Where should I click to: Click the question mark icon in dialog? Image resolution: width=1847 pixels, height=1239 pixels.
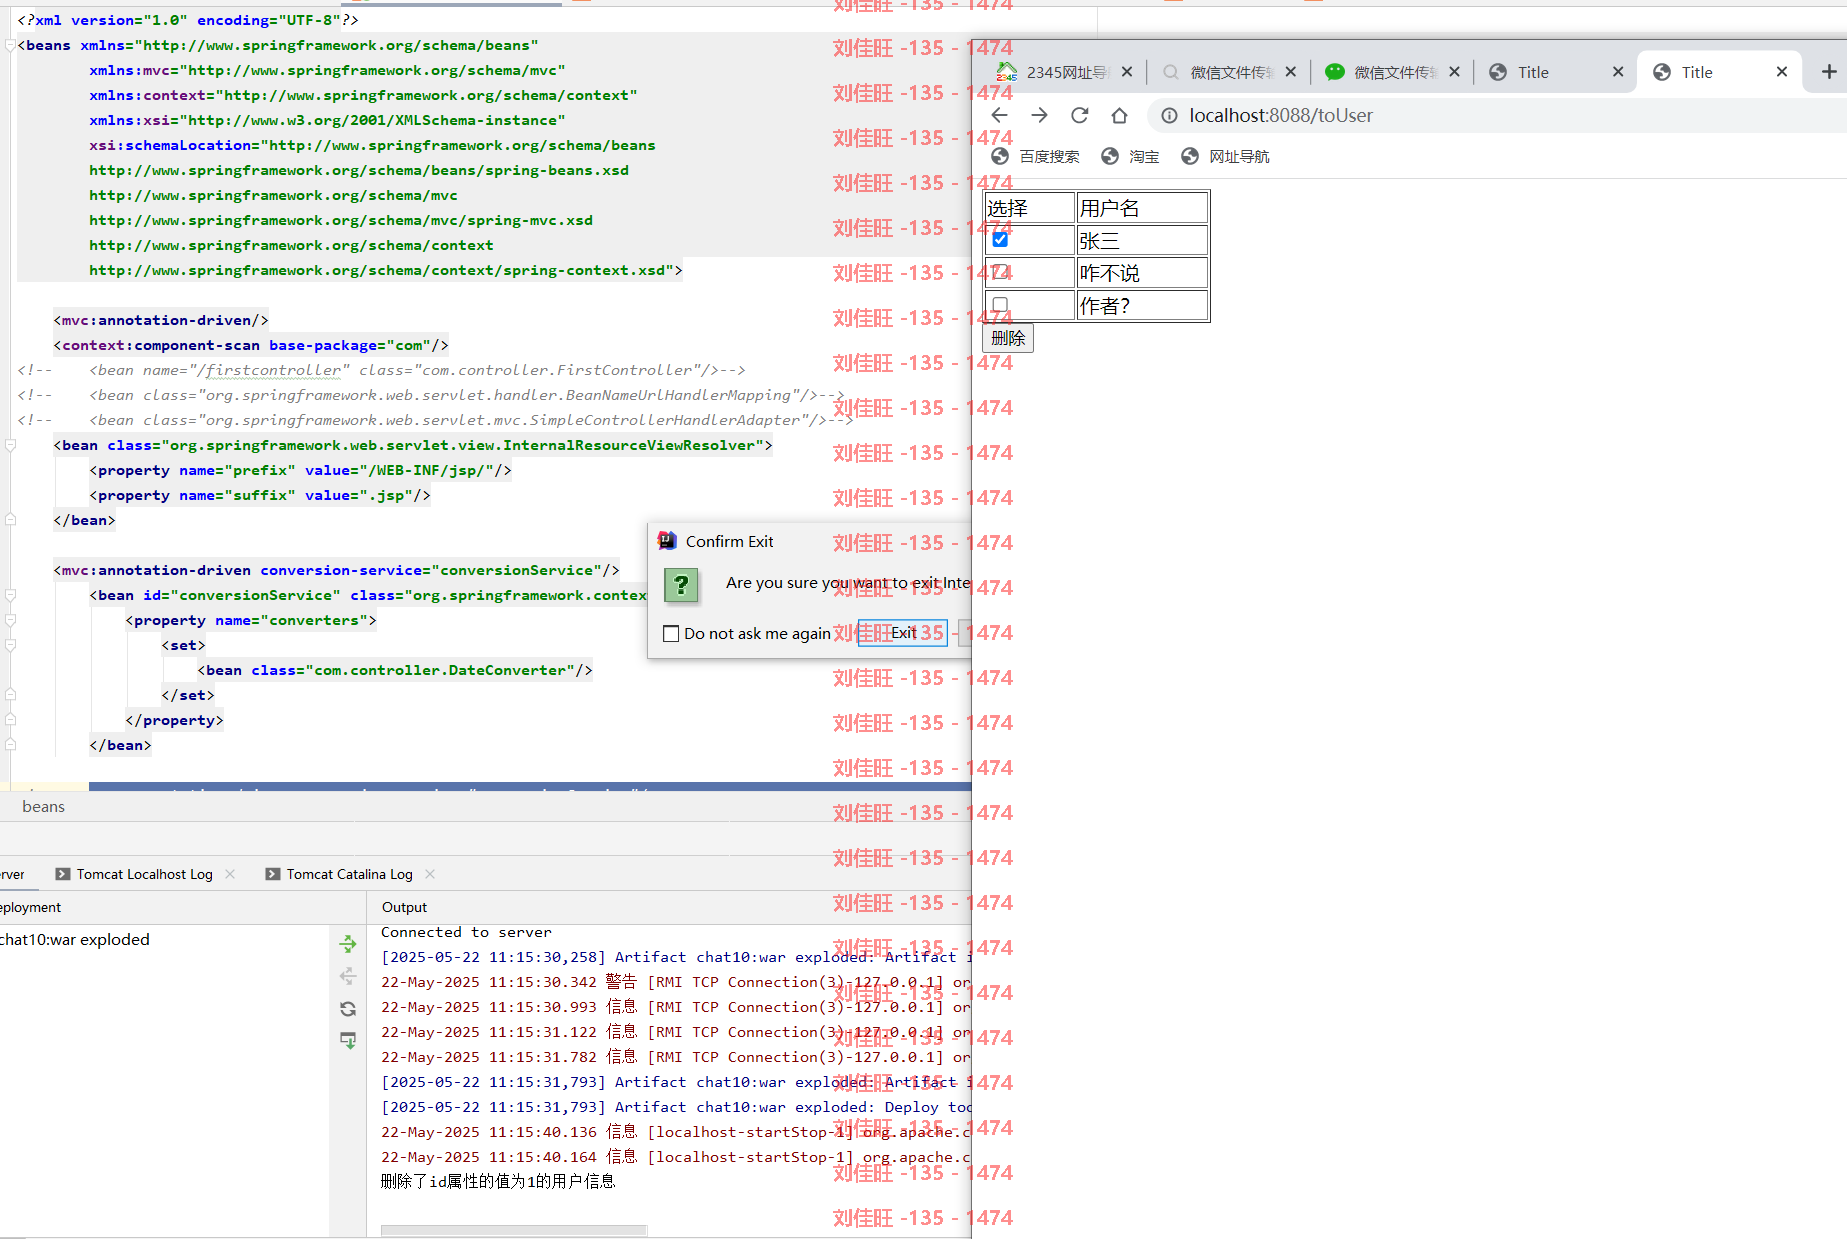coord(681,585)
